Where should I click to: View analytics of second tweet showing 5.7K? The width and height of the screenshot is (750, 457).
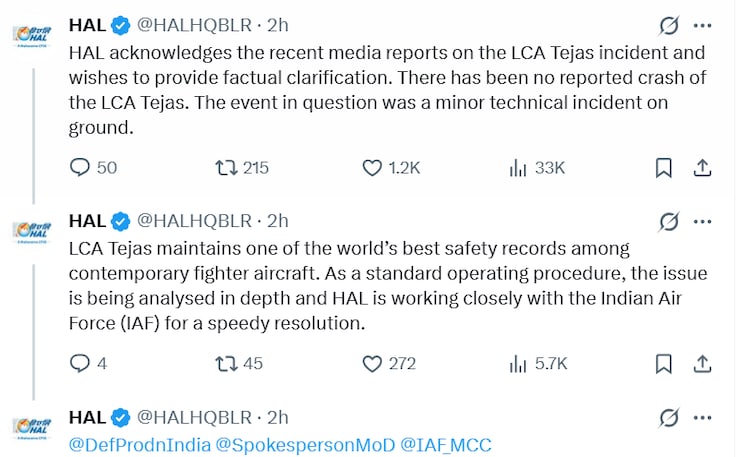coord(518,363)
